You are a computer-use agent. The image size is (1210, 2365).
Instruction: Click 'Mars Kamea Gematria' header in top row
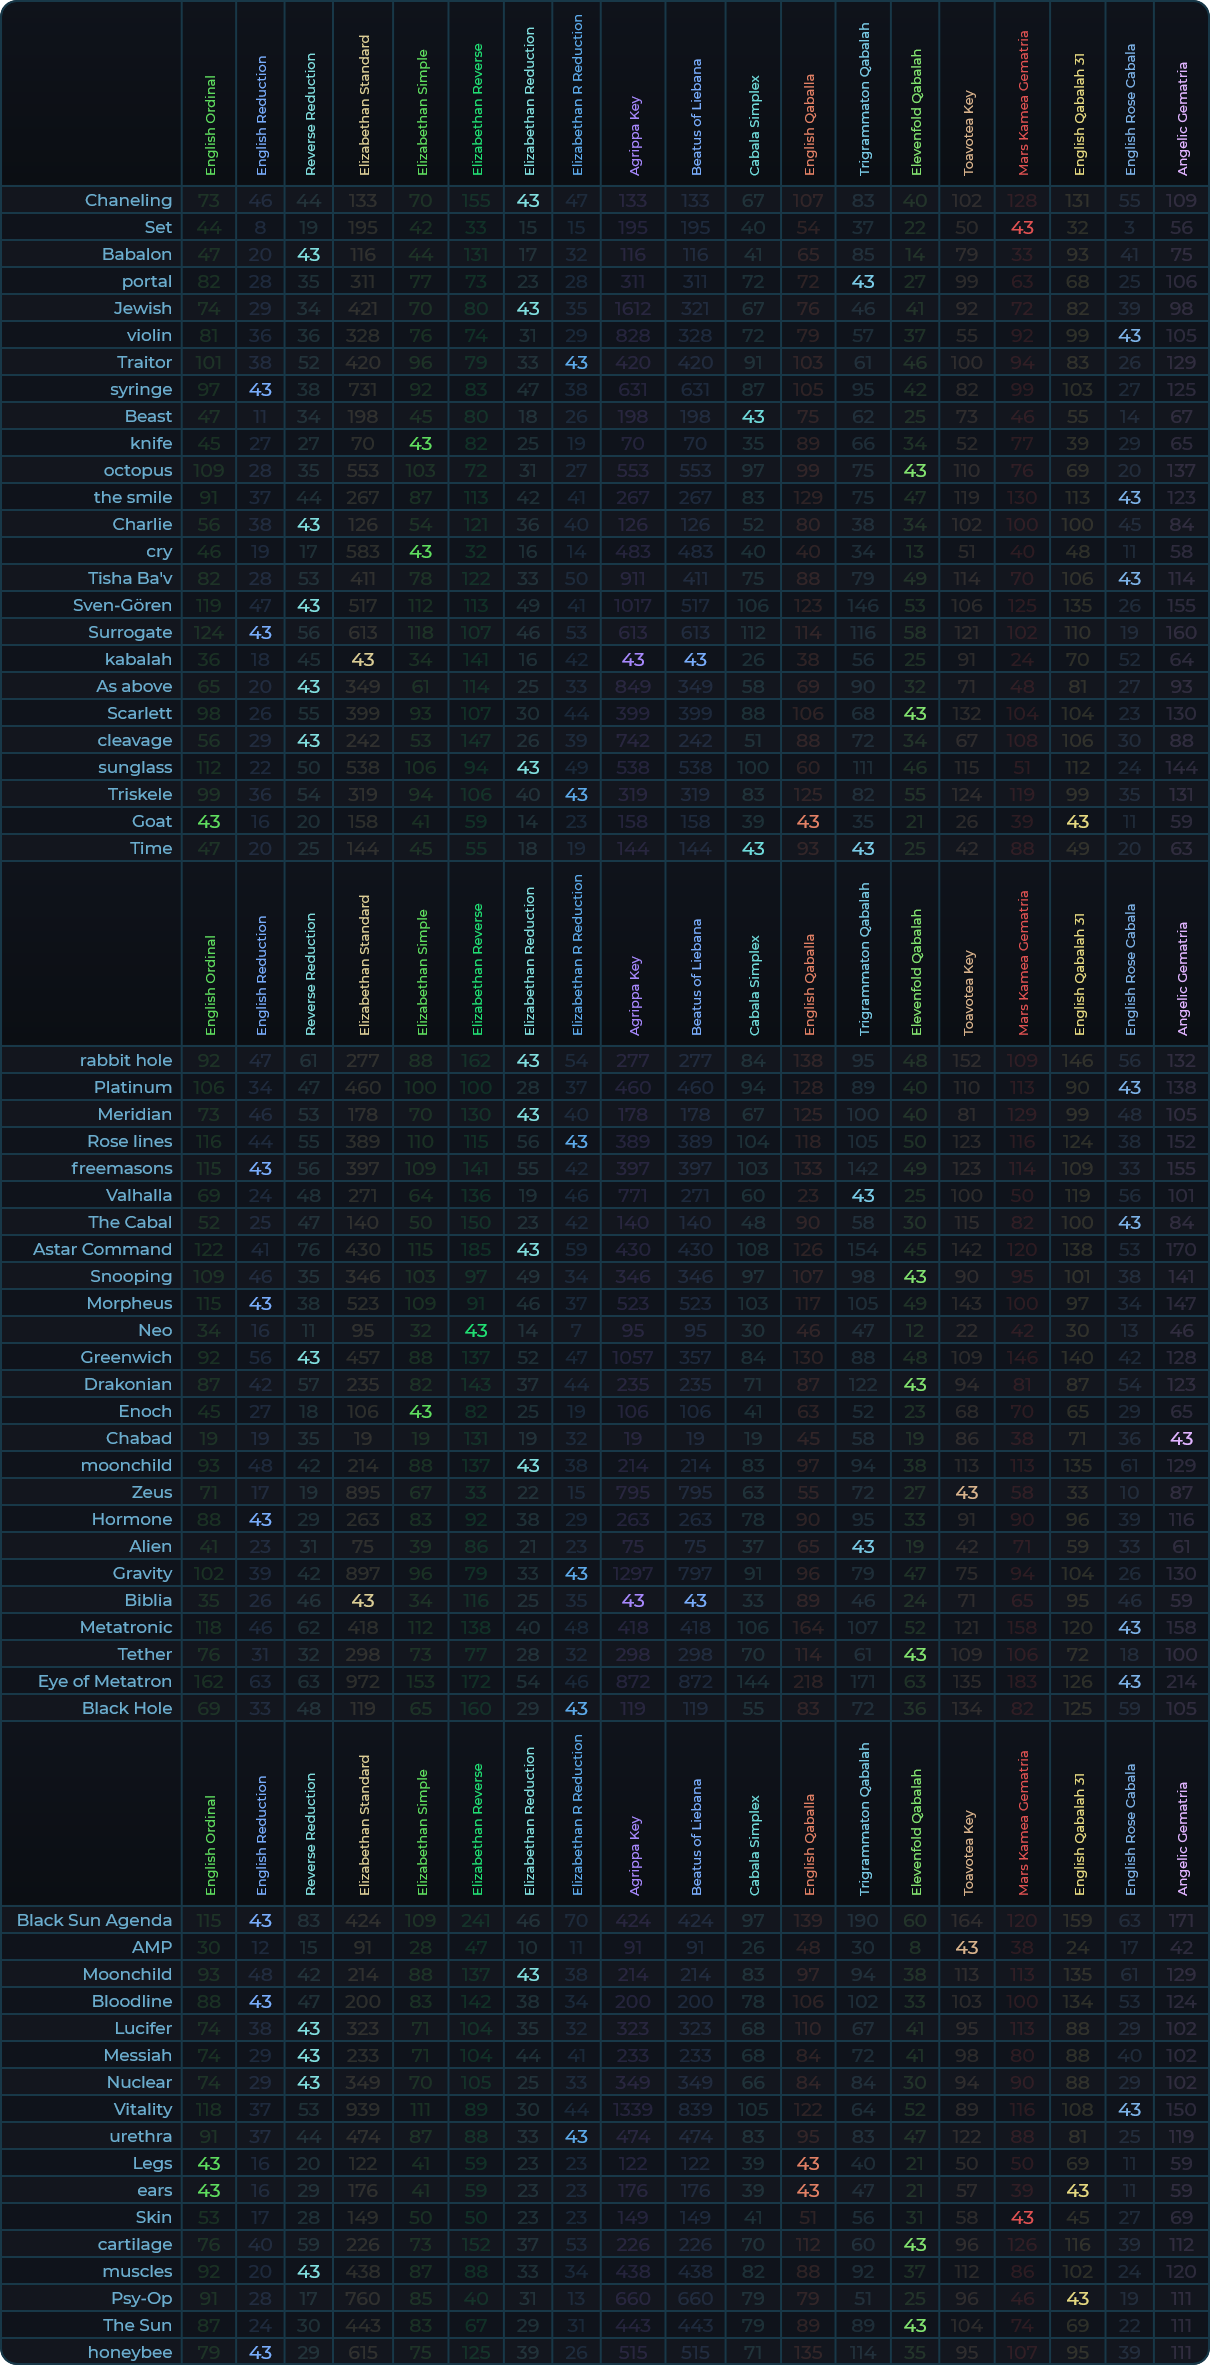tap(1023, 103)
